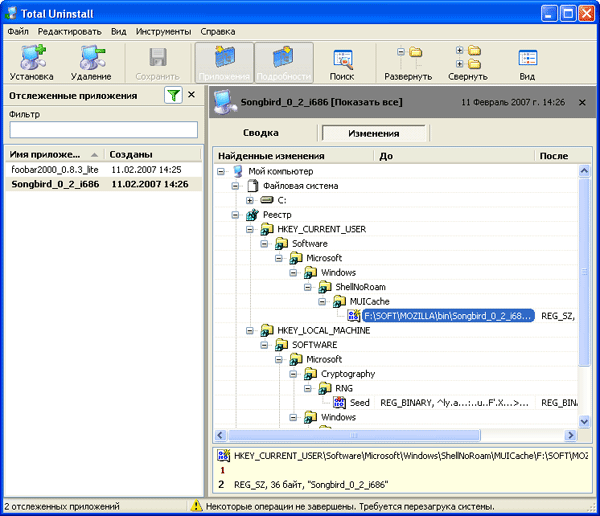Collapse the RNG node

pos(308,389)
